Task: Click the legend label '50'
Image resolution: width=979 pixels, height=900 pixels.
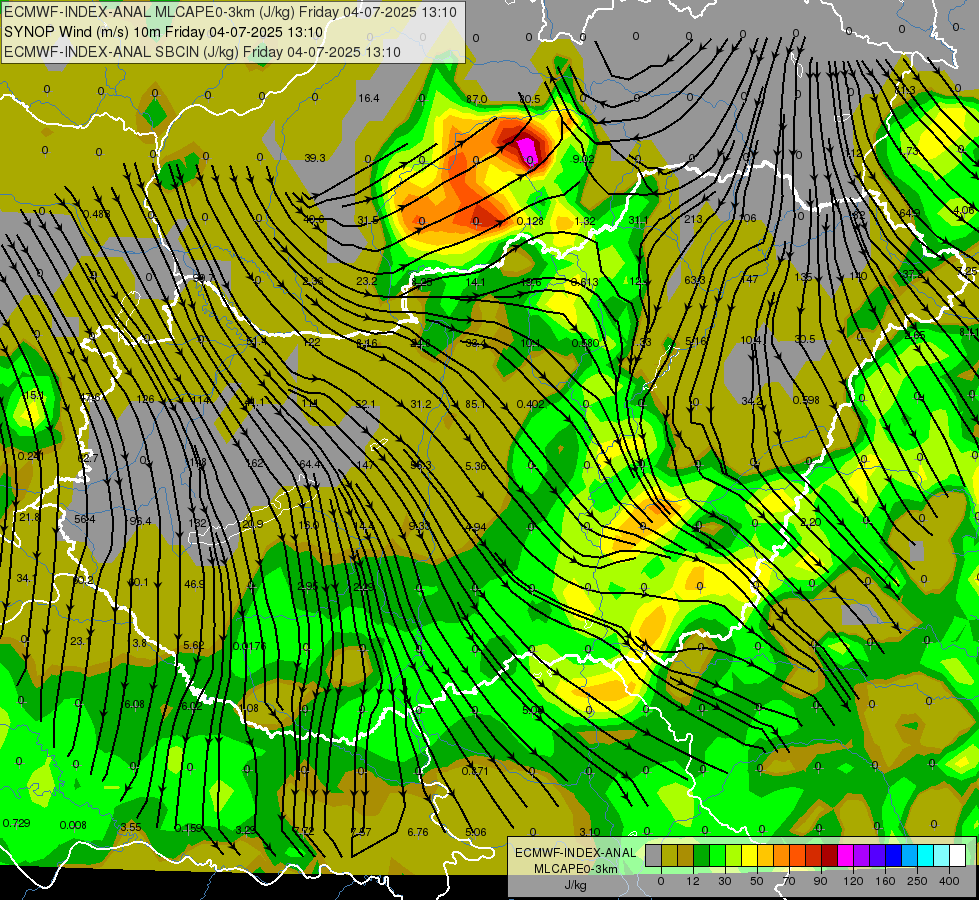Action: [x=757, y=881]
